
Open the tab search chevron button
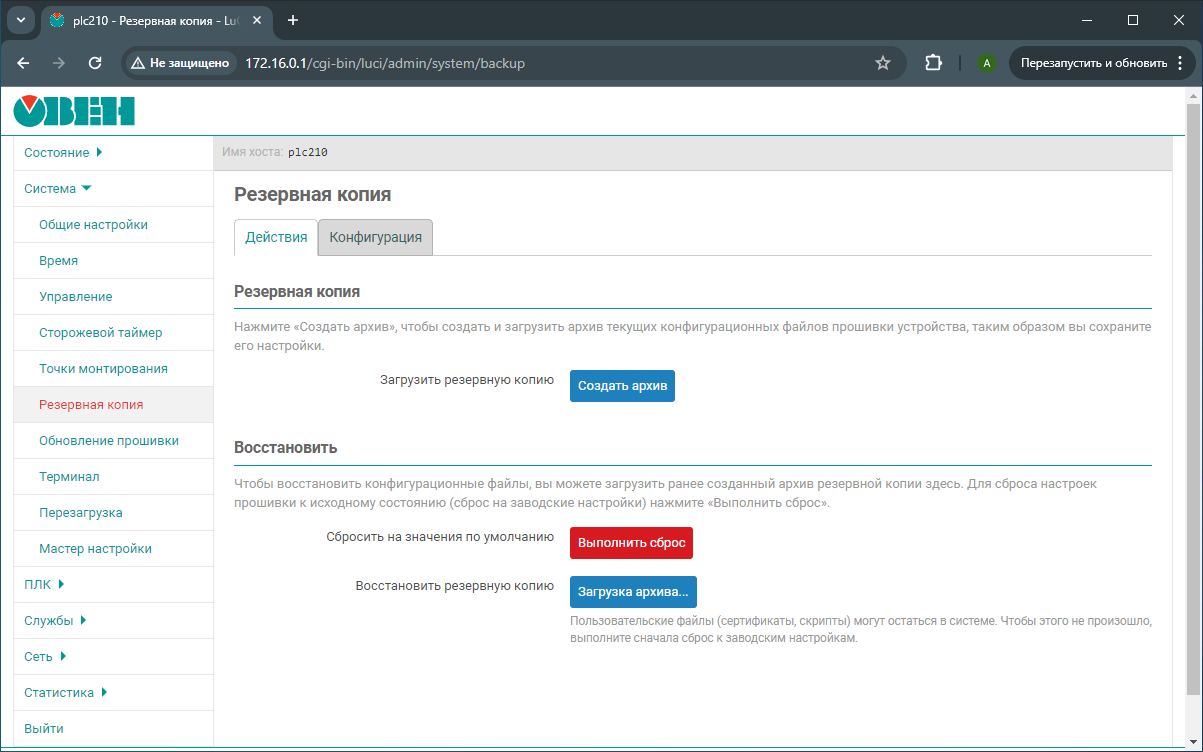20,20
